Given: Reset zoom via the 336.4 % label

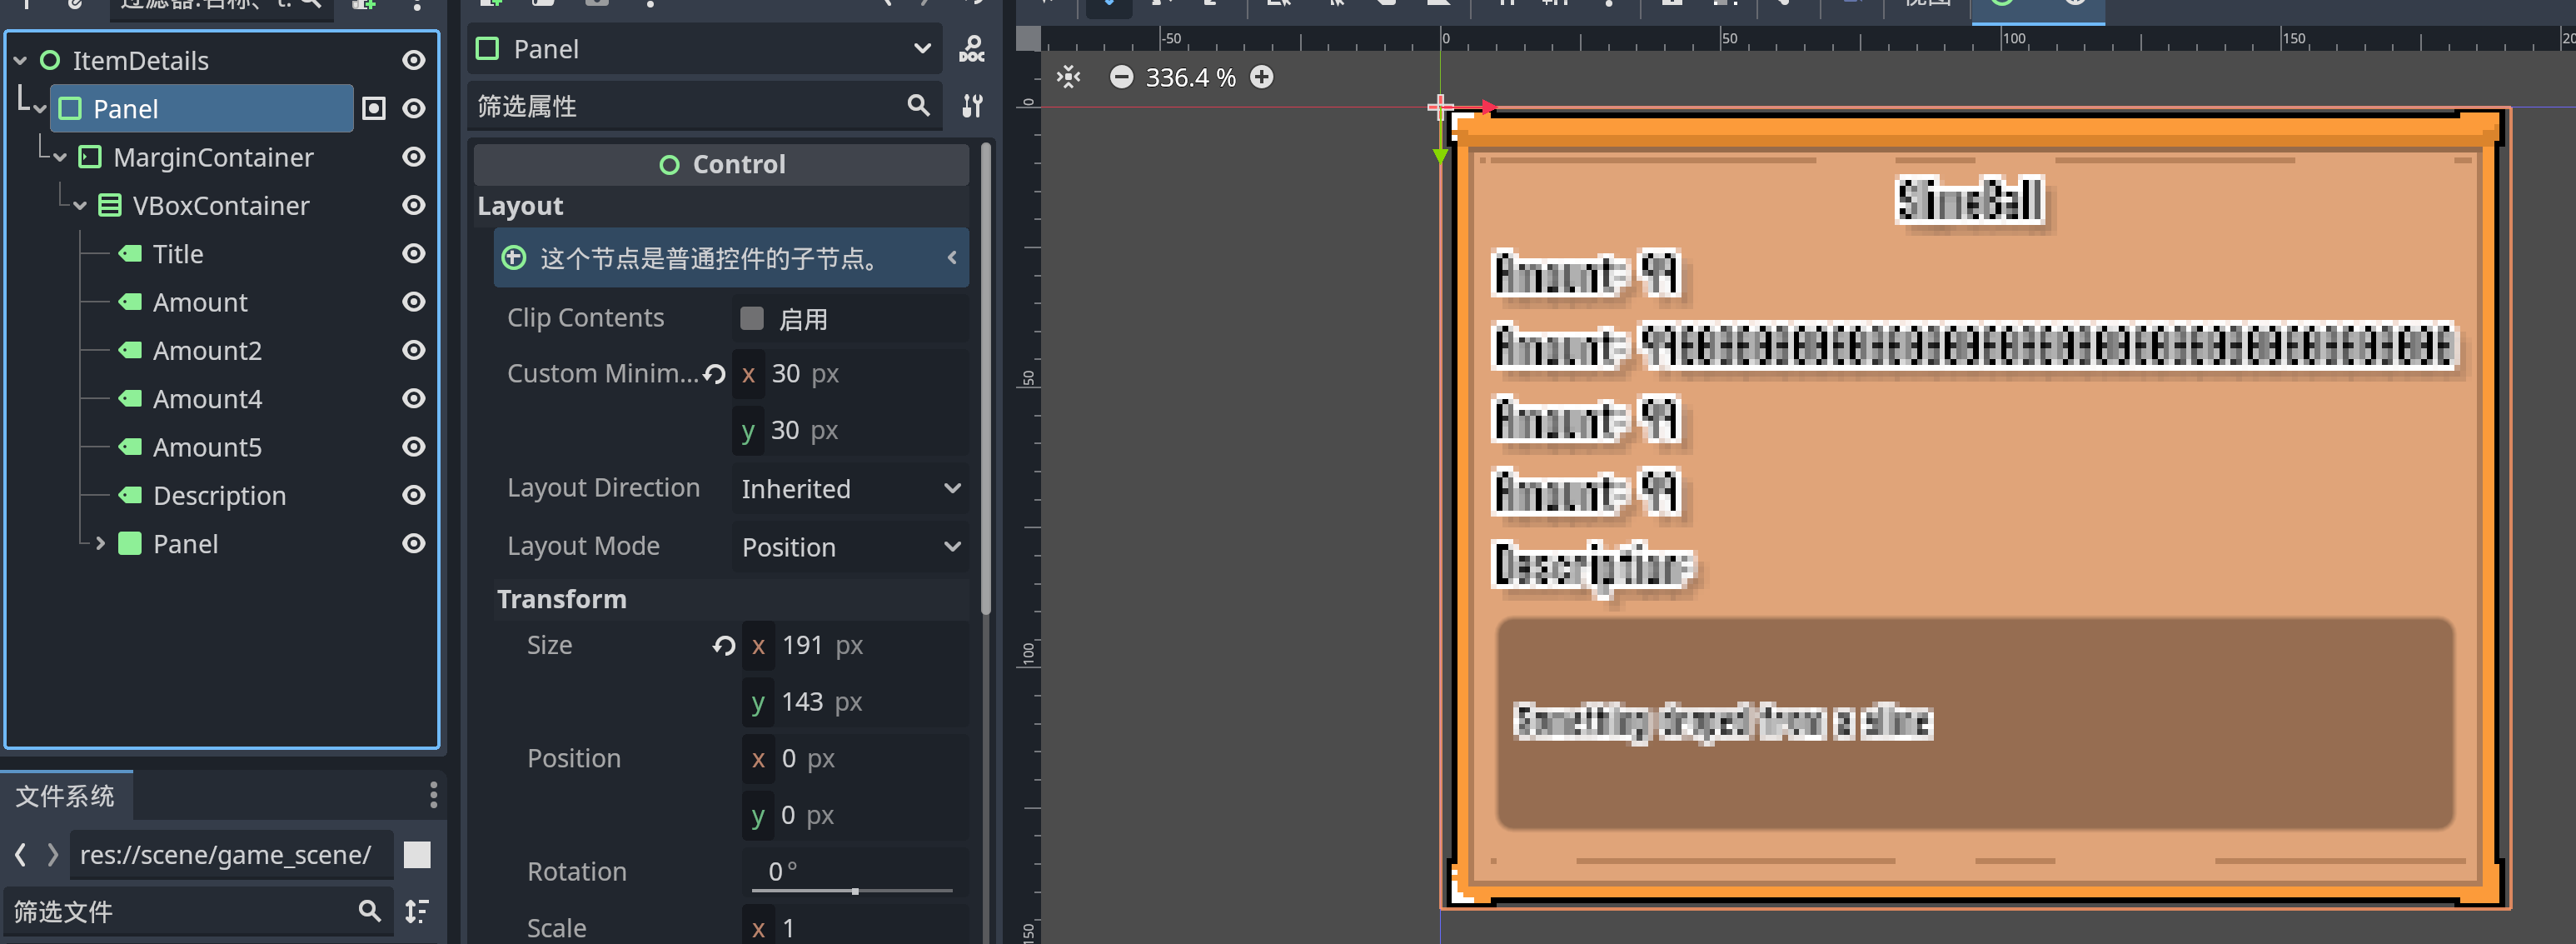Looking at the screenshot, I should [1190, 77].
